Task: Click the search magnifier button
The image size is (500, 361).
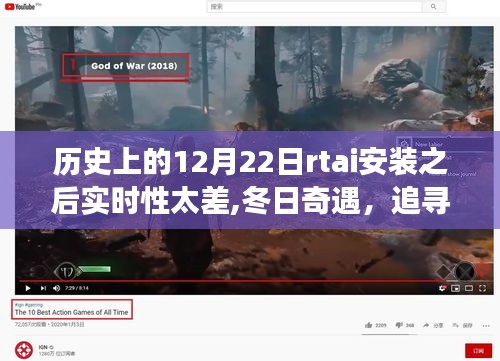Action: click(x=434, y=6)
